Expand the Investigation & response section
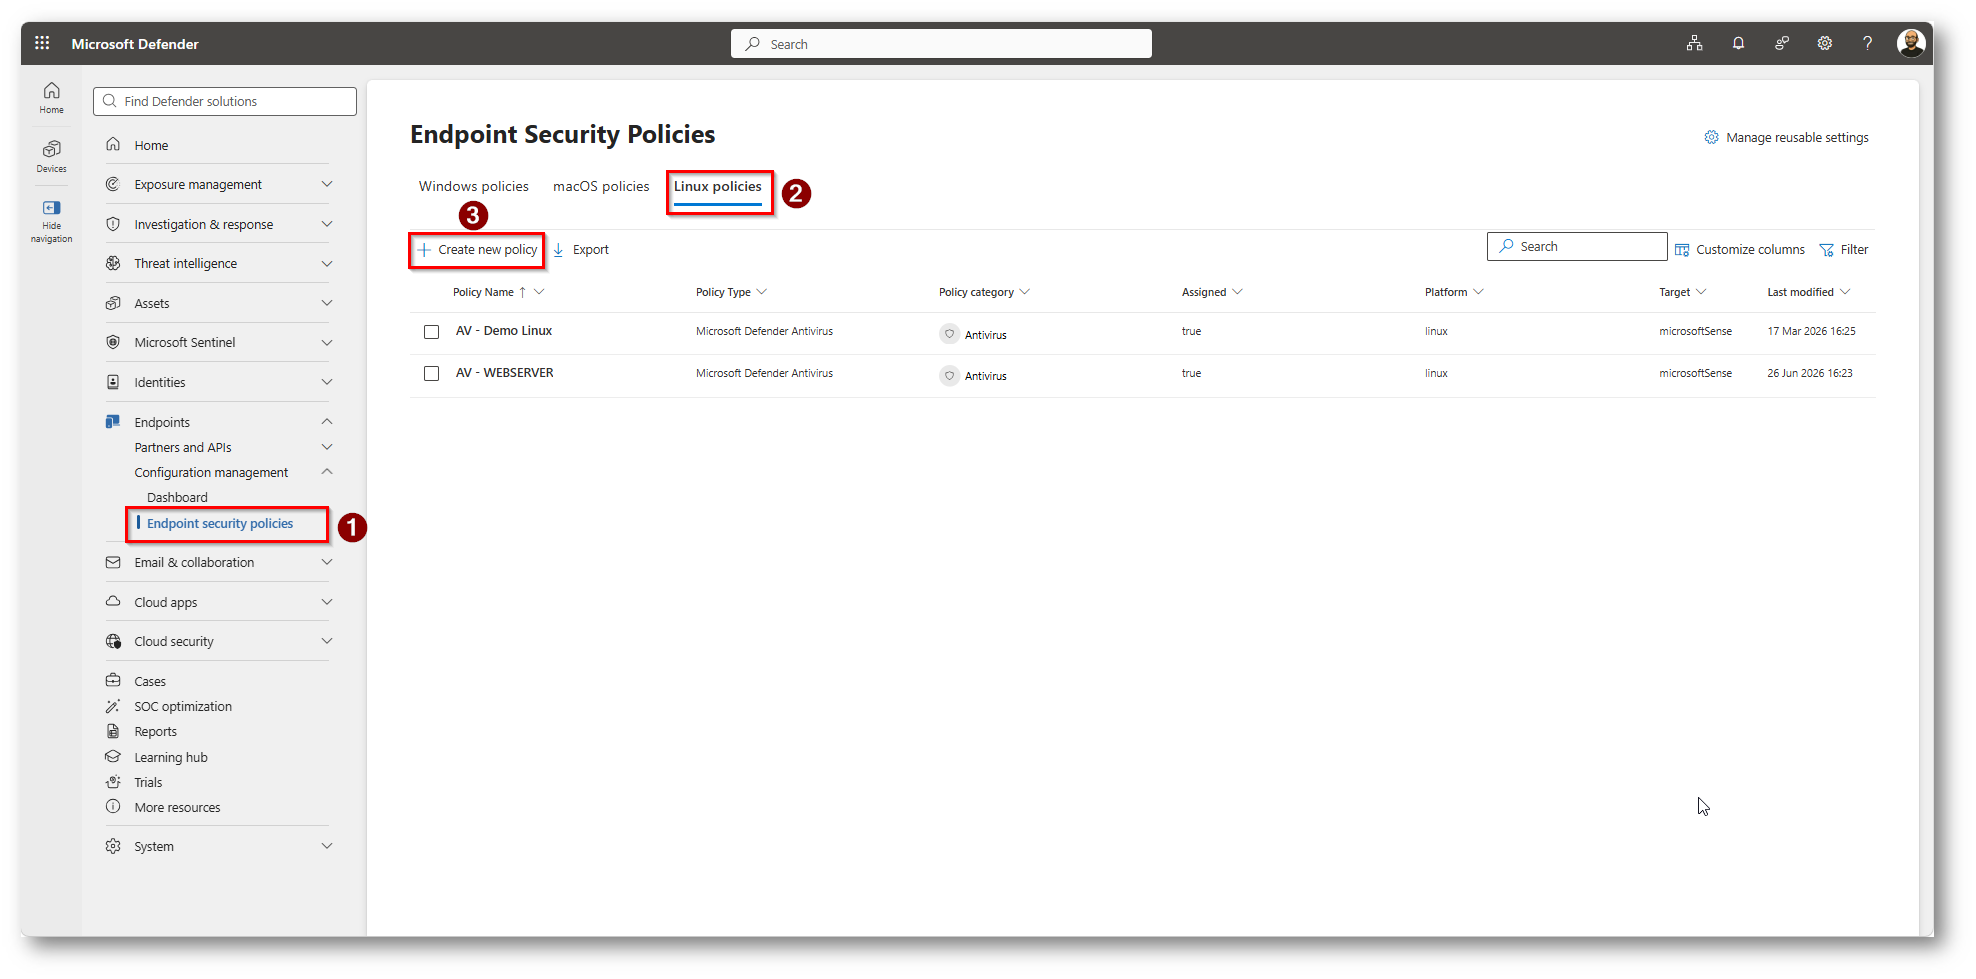 point(327,224)
